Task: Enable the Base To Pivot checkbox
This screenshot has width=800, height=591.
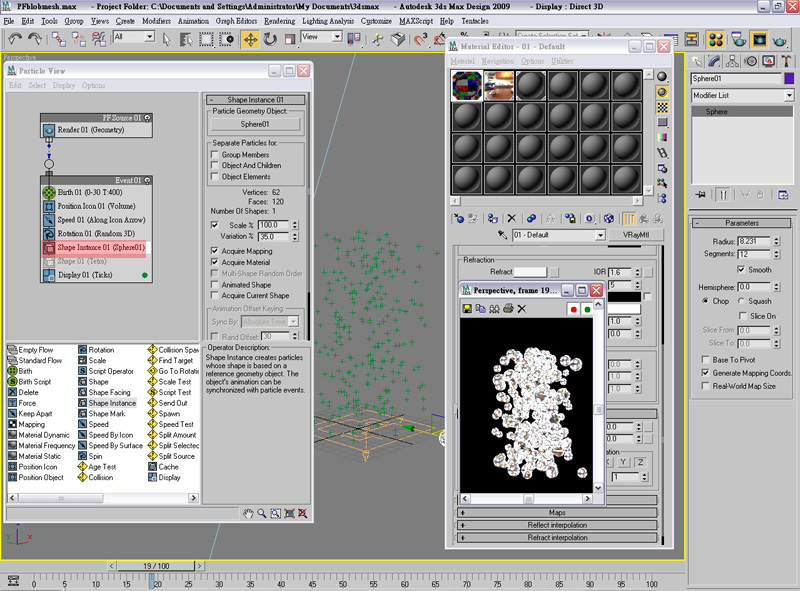Action: click(x=705, y=360)
